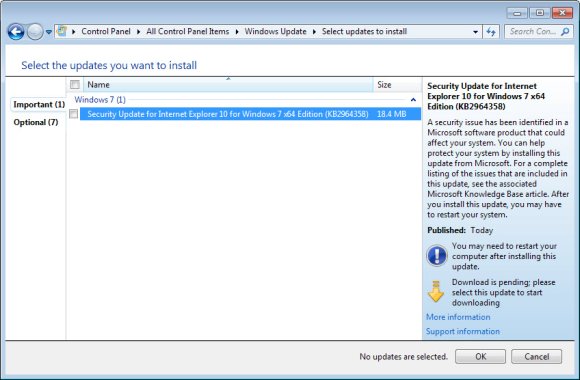Sort updates by the Name column
Image resolution: width=580 pixels, height=380 pixels.
click(228, 85)
